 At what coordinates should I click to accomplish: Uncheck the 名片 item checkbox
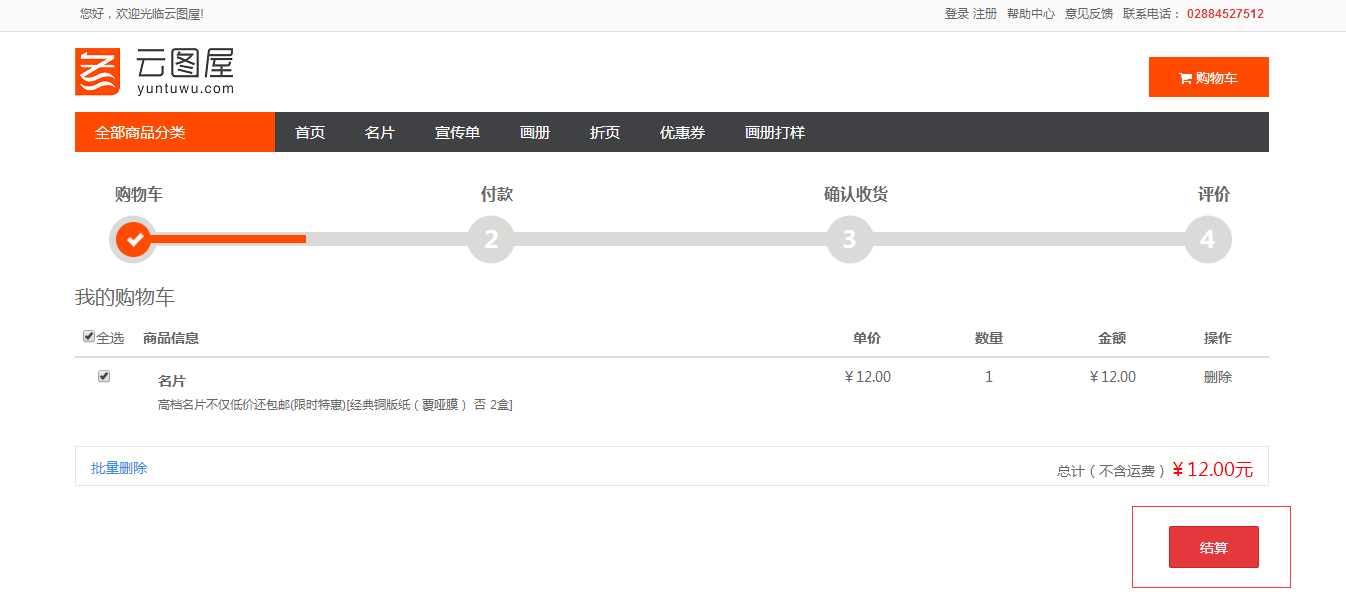click(104, 377)
